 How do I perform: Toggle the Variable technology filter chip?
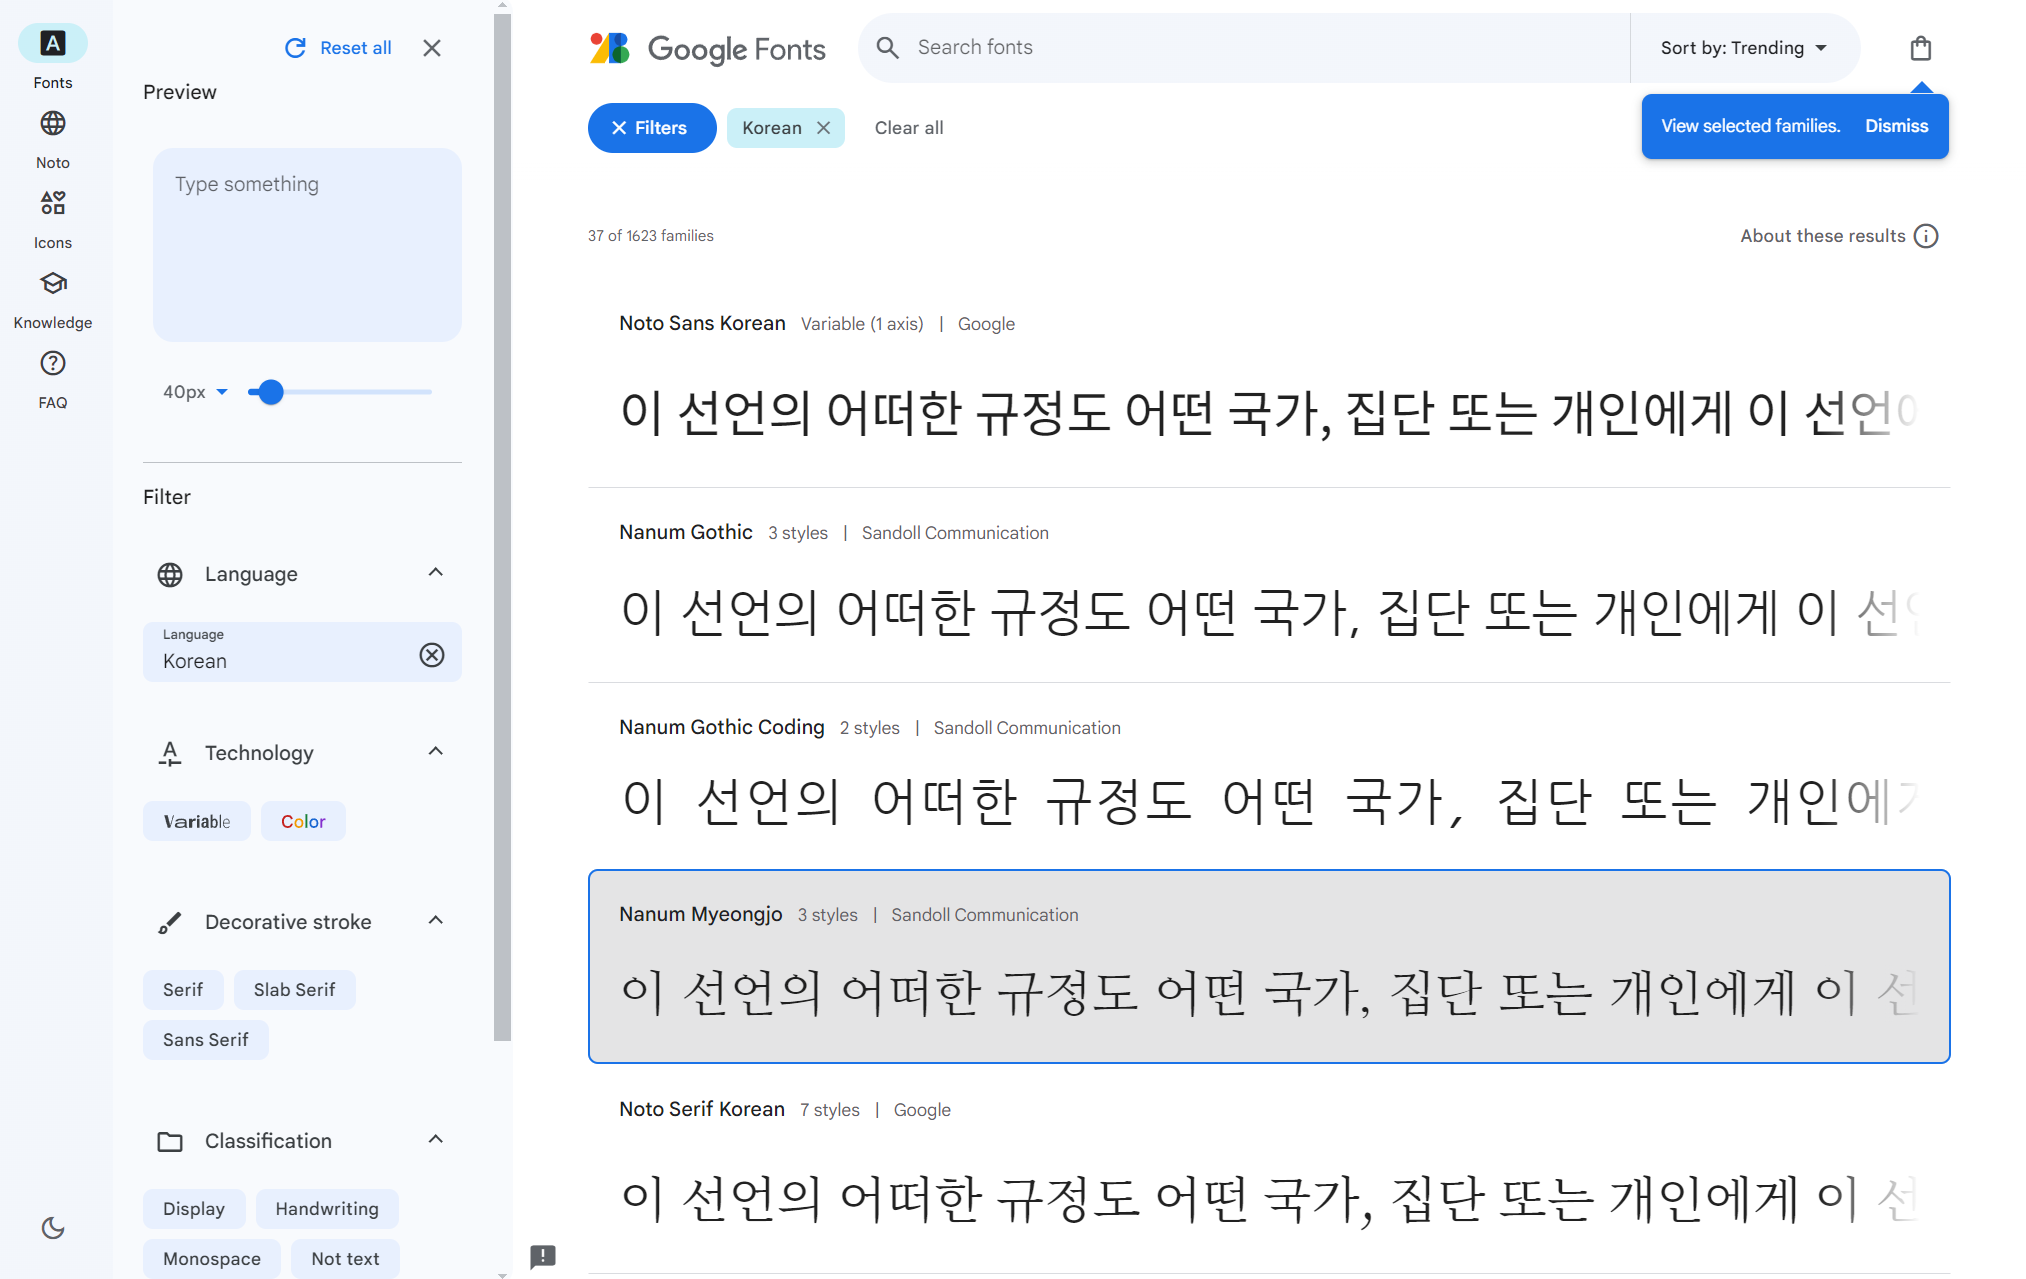coord(196,821)
